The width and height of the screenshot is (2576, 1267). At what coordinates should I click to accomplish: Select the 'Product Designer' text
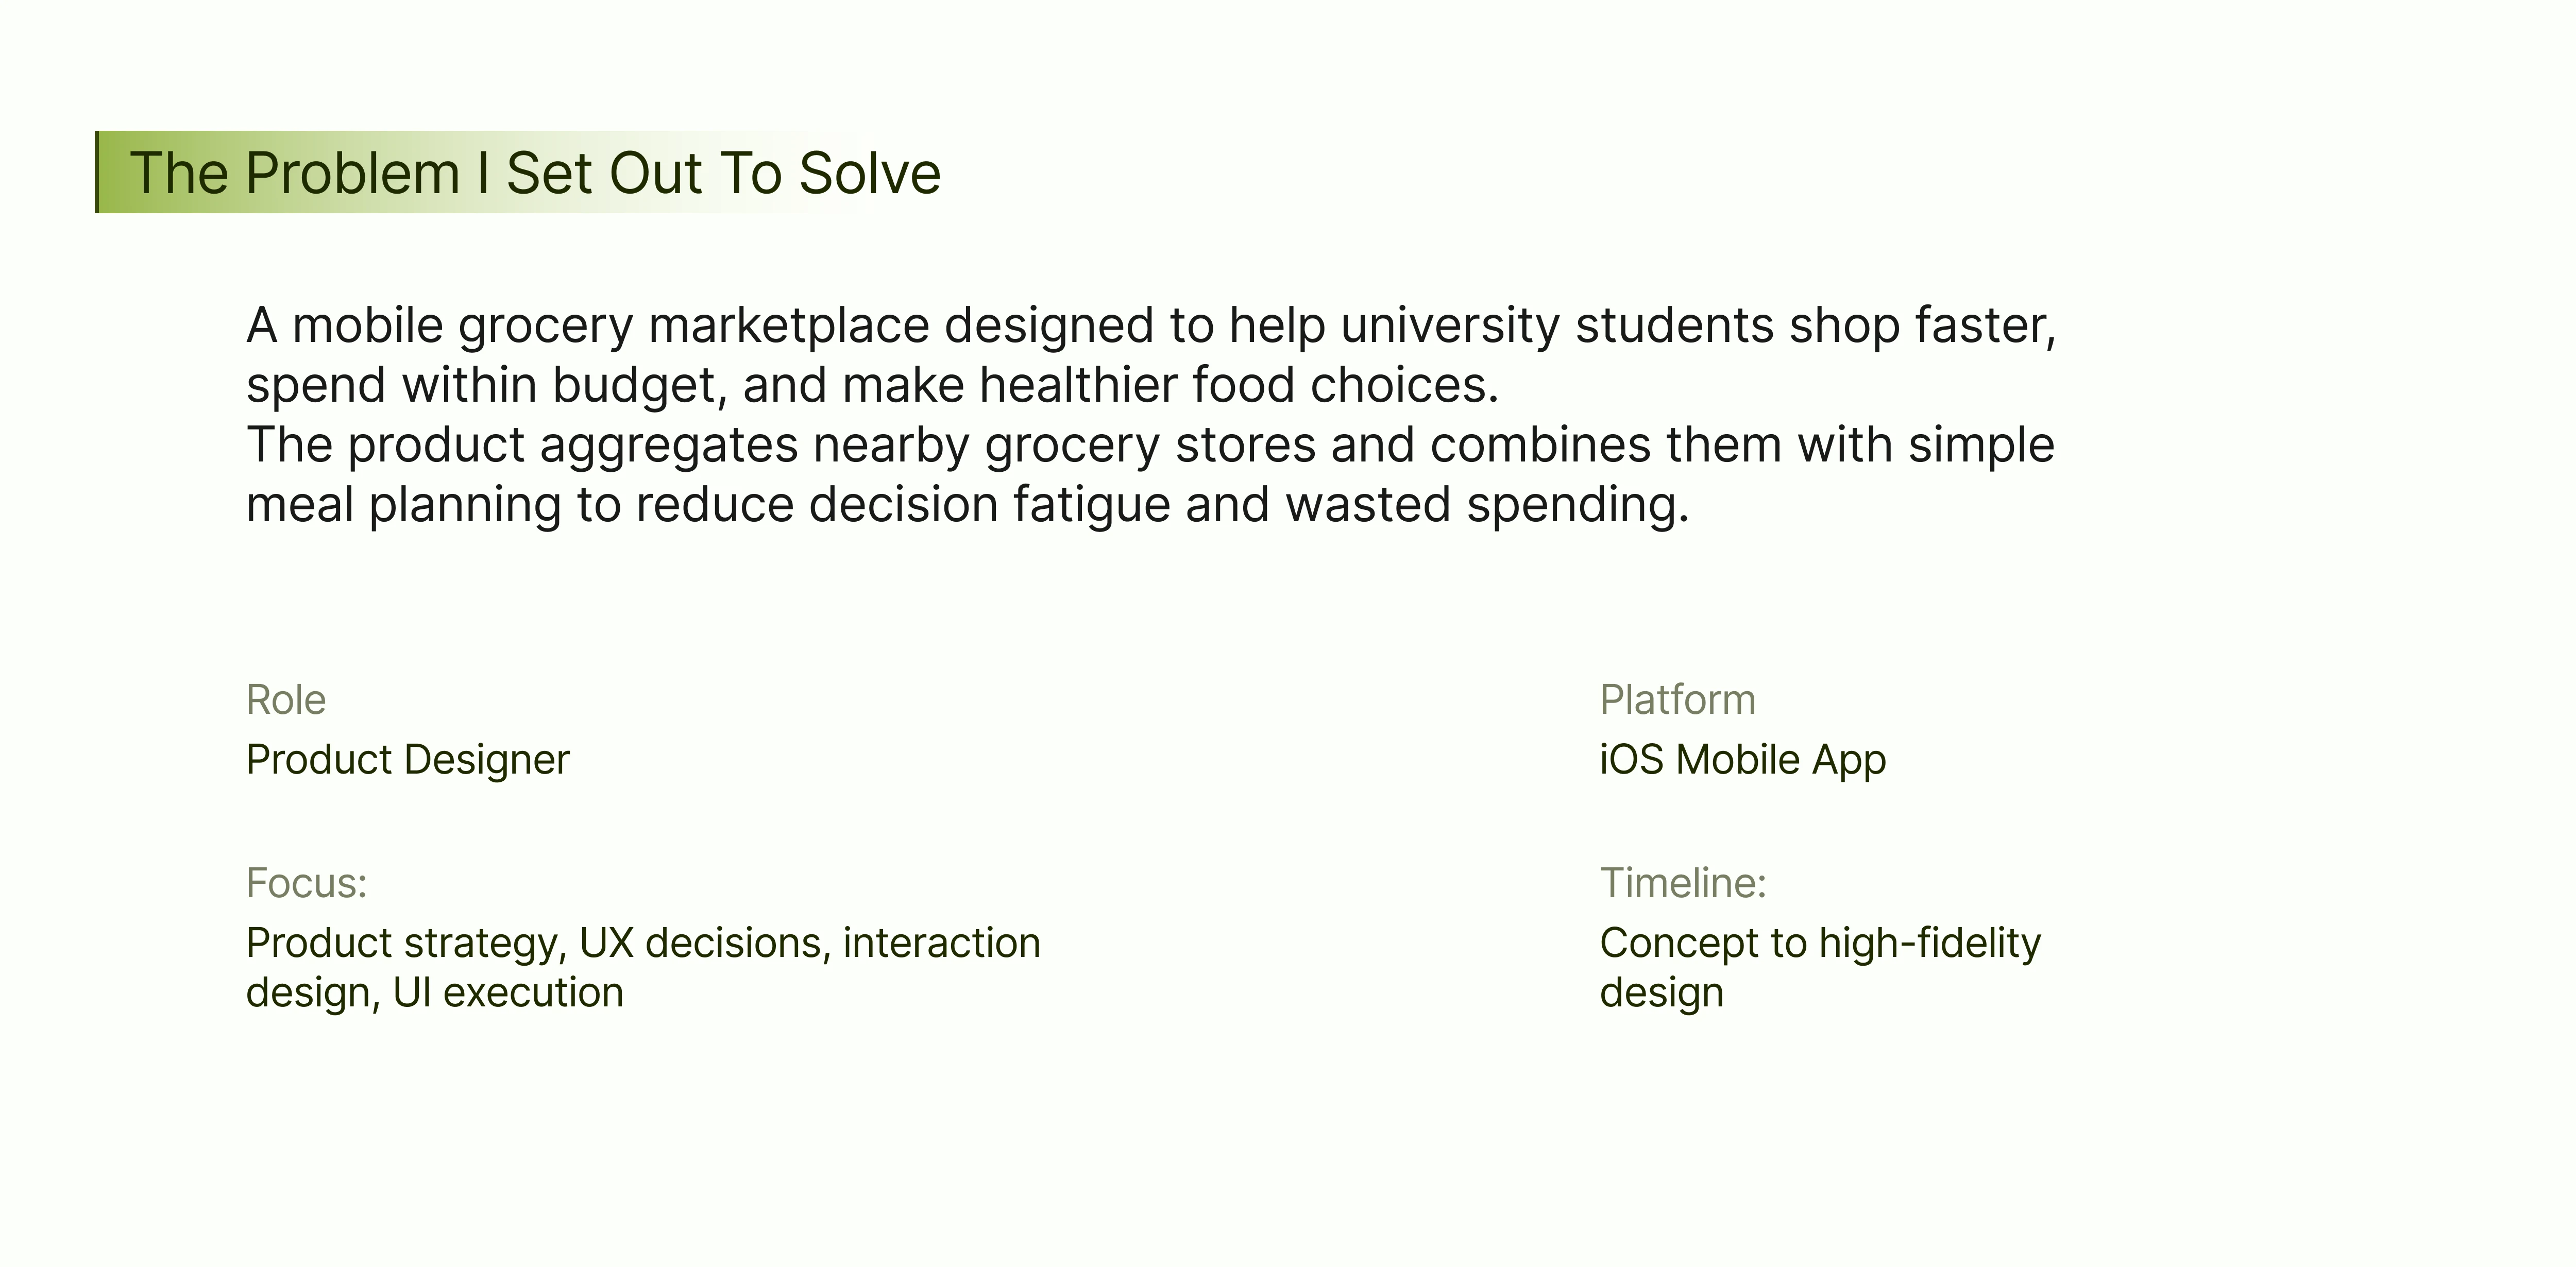[x=408, y=761]
